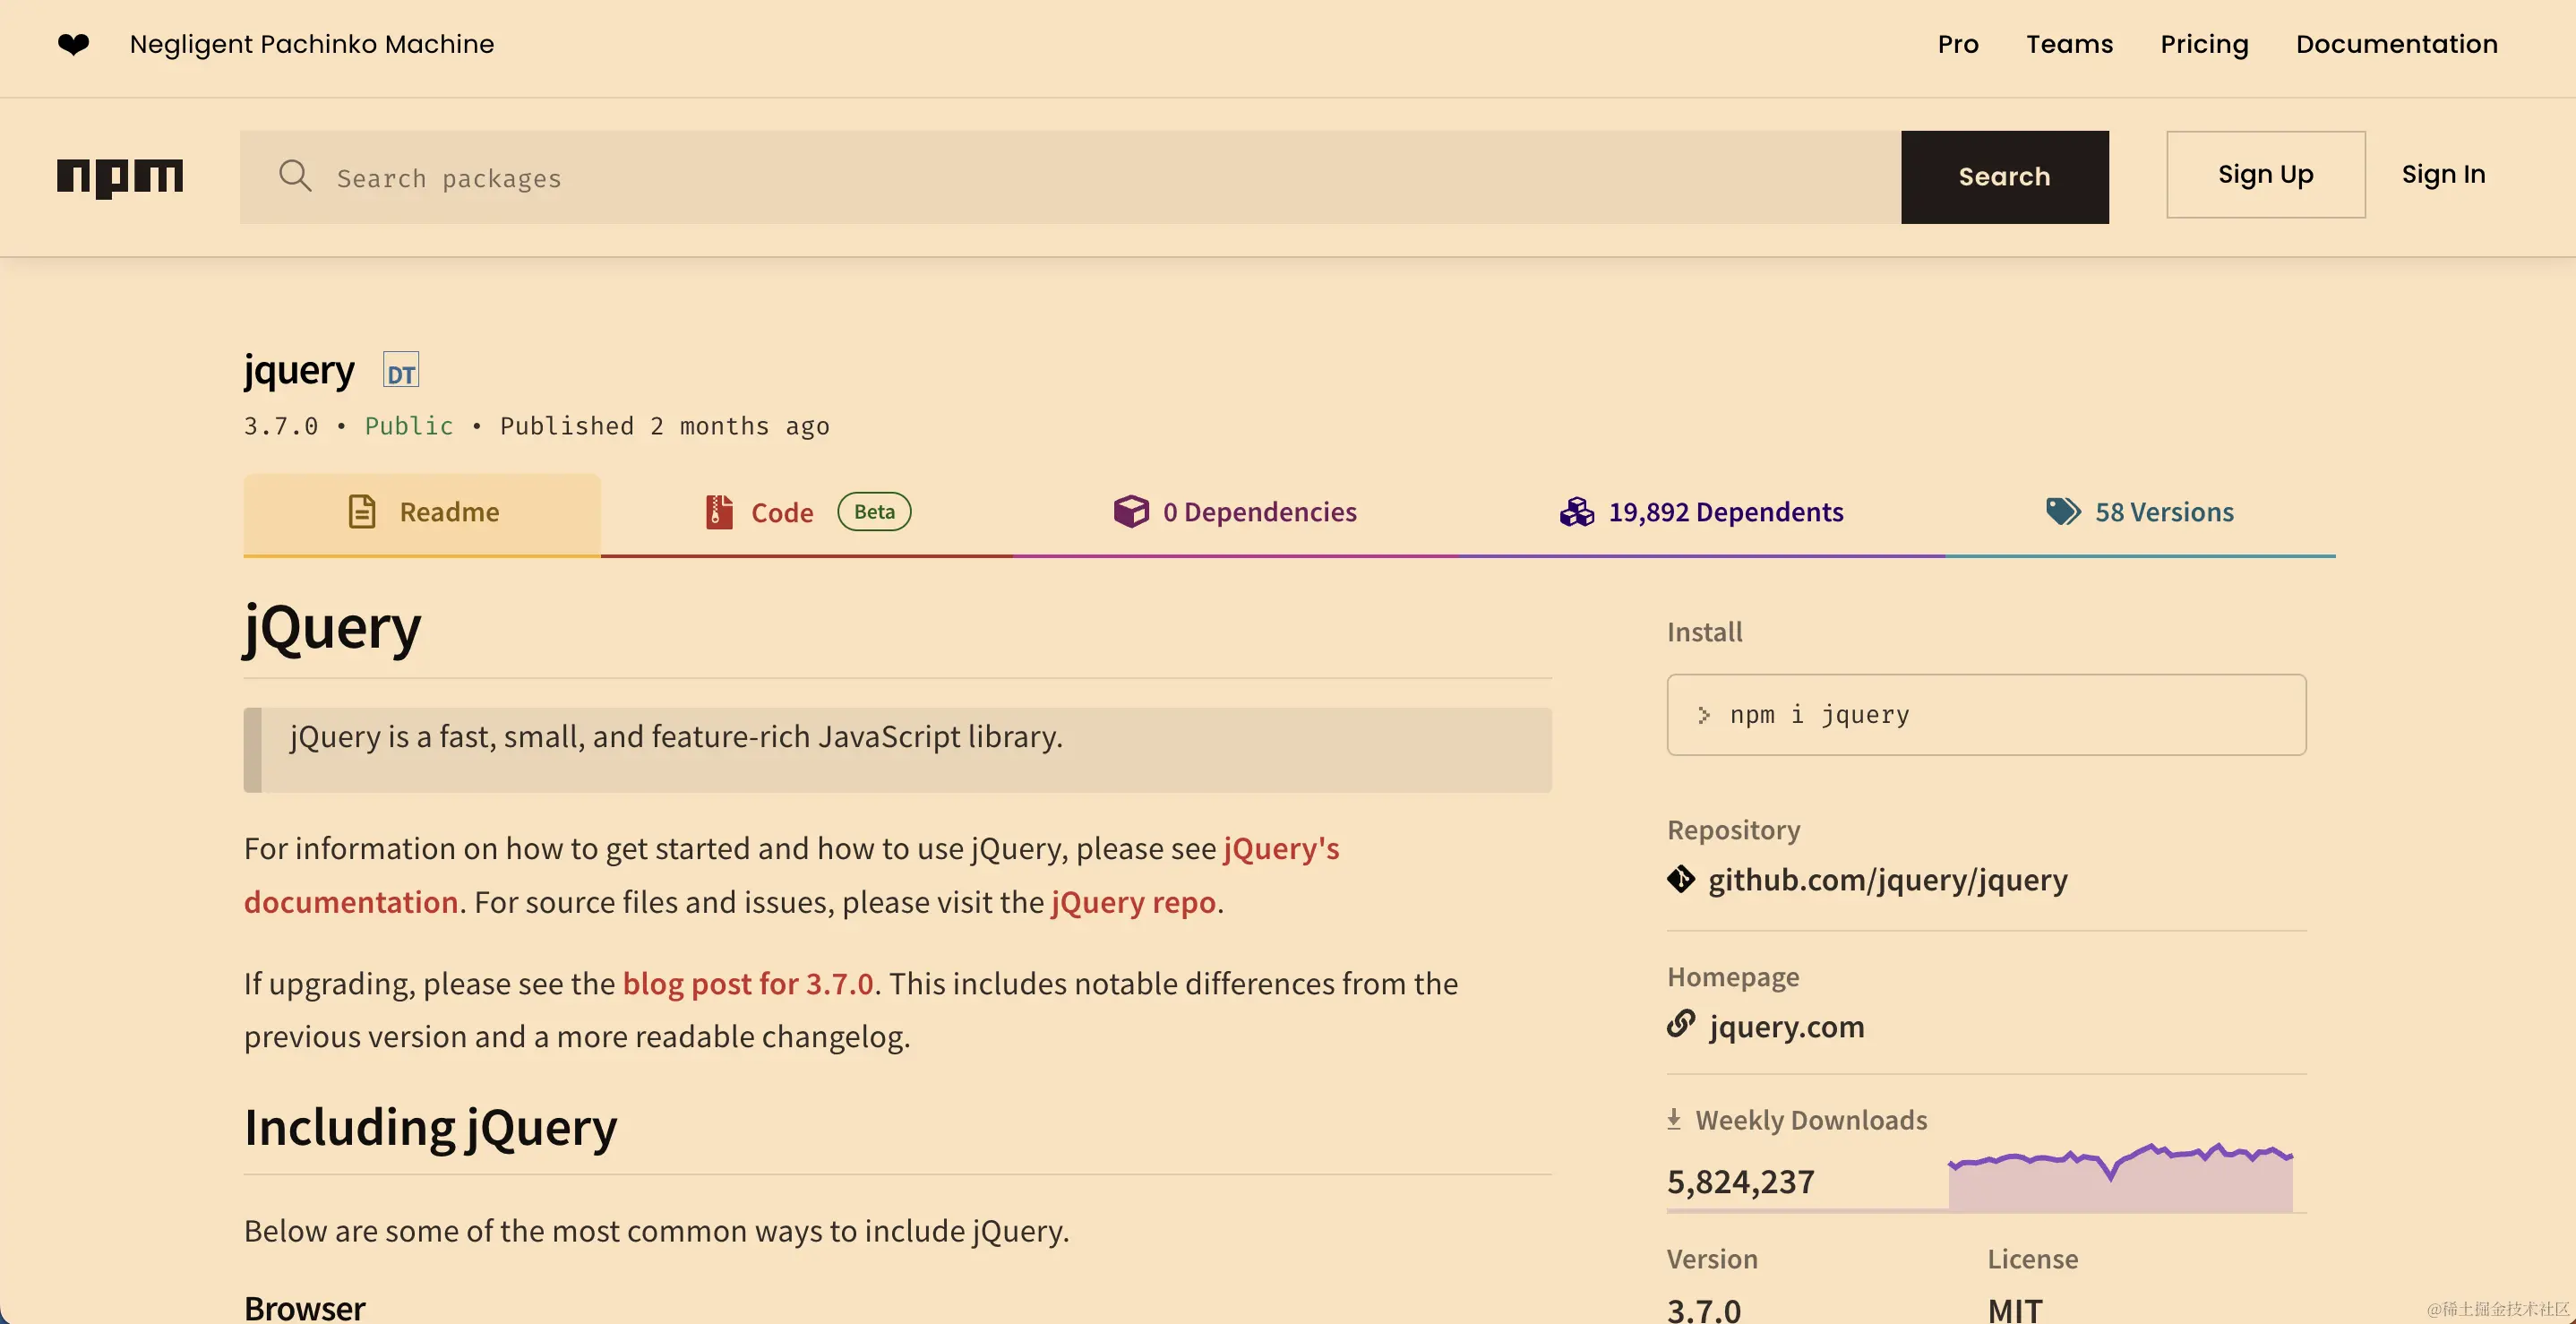Open the blog post for 3.7.0 link
The image size is (2576, 1324).
pyautogui.click(x=747, y=983)
